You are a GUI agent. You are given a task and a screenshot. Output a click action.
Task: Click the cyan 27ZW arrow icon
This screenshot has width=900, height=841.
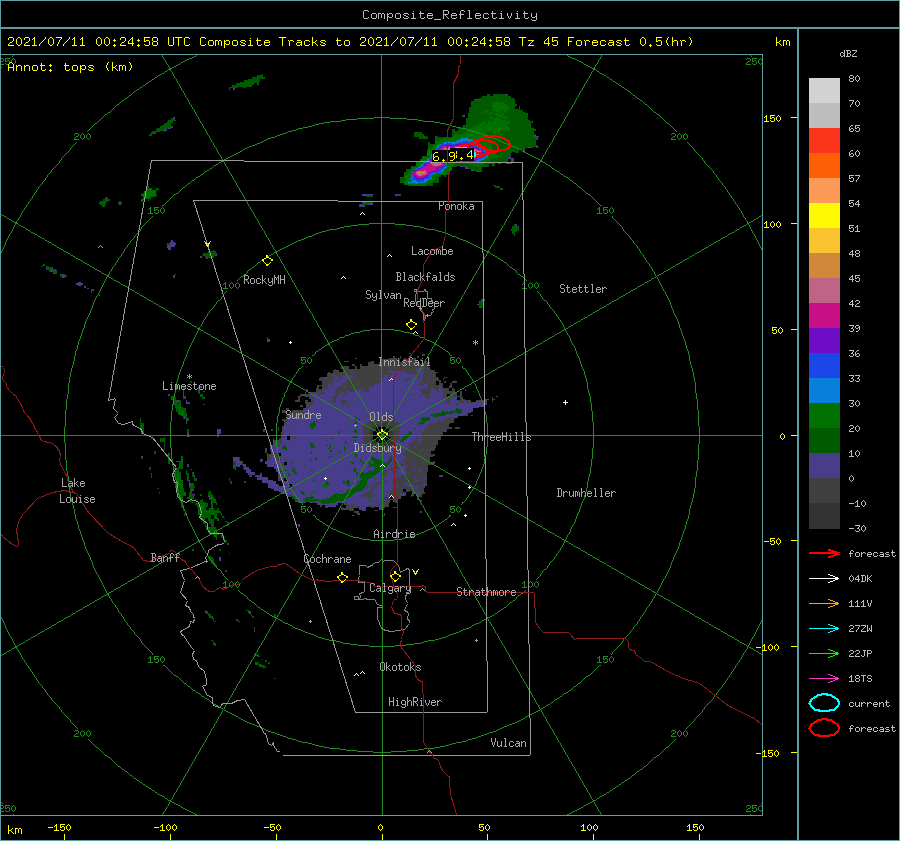click(x=824, y=629)
